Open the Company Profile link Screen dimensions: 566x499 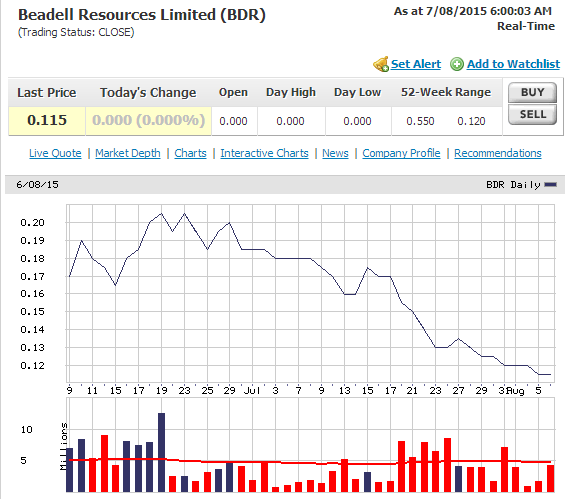(x=401, y=153)
